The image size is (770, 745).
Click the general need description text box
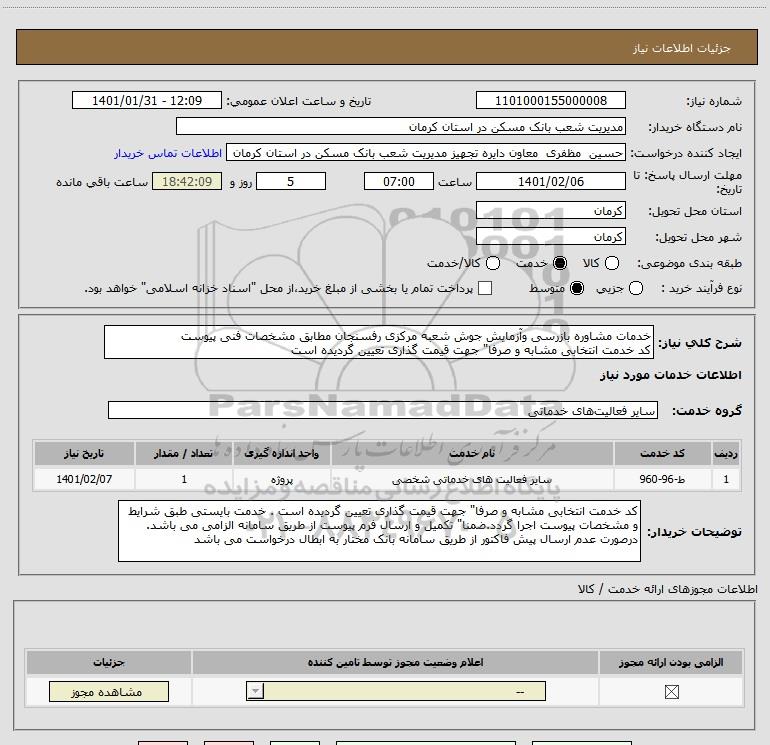click(379, 342)
